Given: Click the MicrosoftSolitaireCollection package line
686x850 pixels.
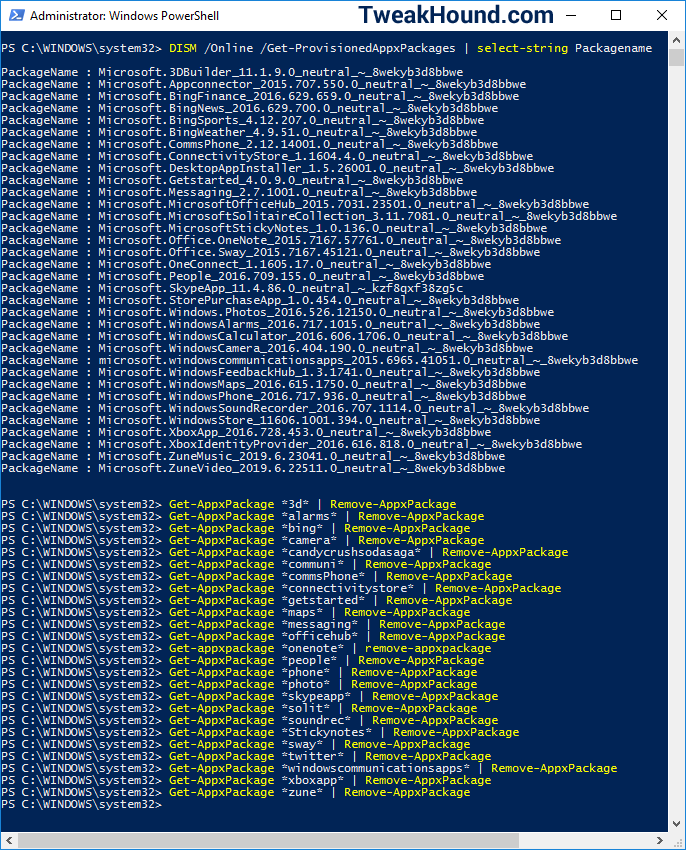Looking at the screenshot, I should (309, 216).
